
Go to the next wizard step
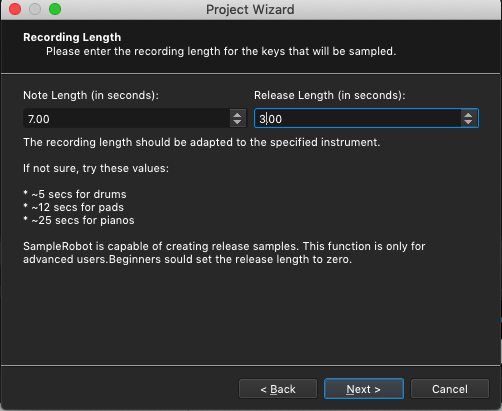click(x=364, y=389)
